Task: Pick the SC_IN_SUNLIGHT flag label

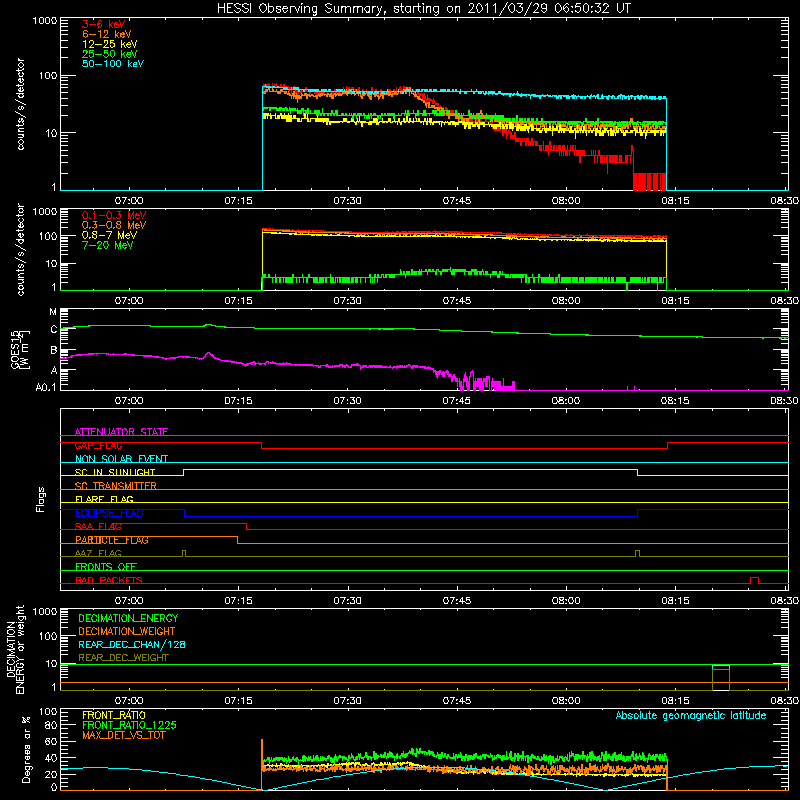Action: 115,472
